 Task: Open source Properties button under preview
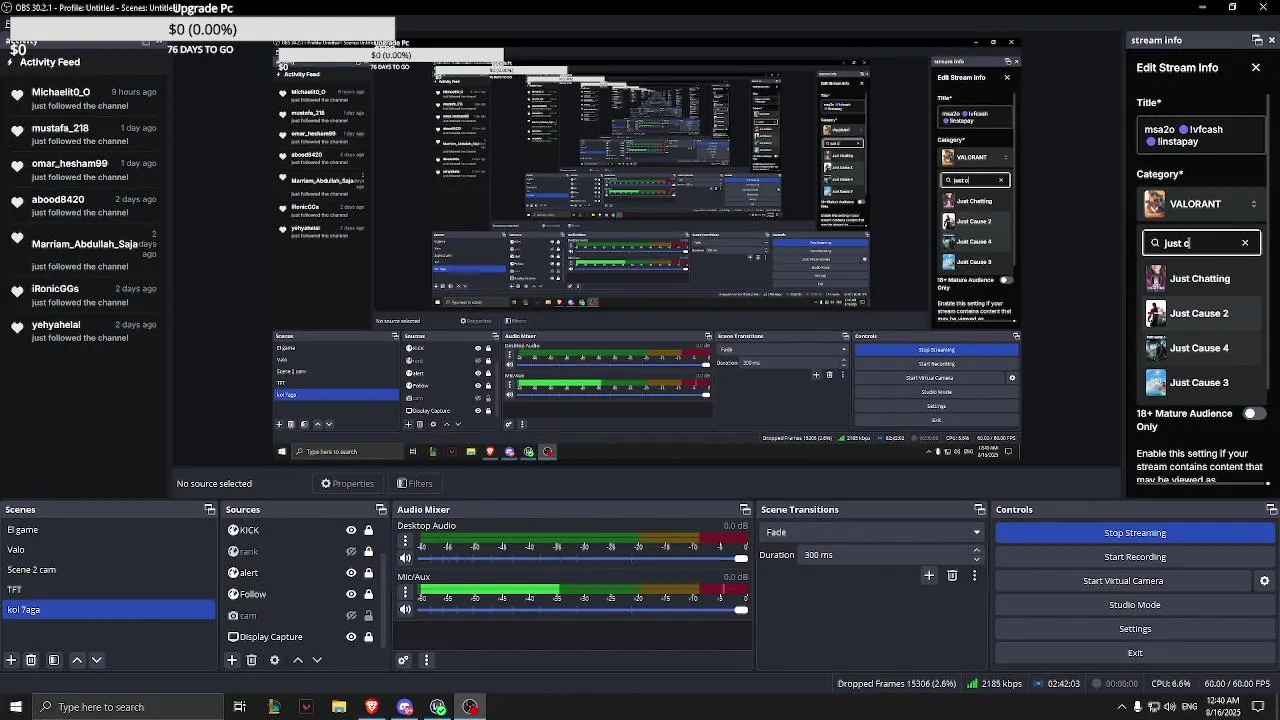point(347,484)
